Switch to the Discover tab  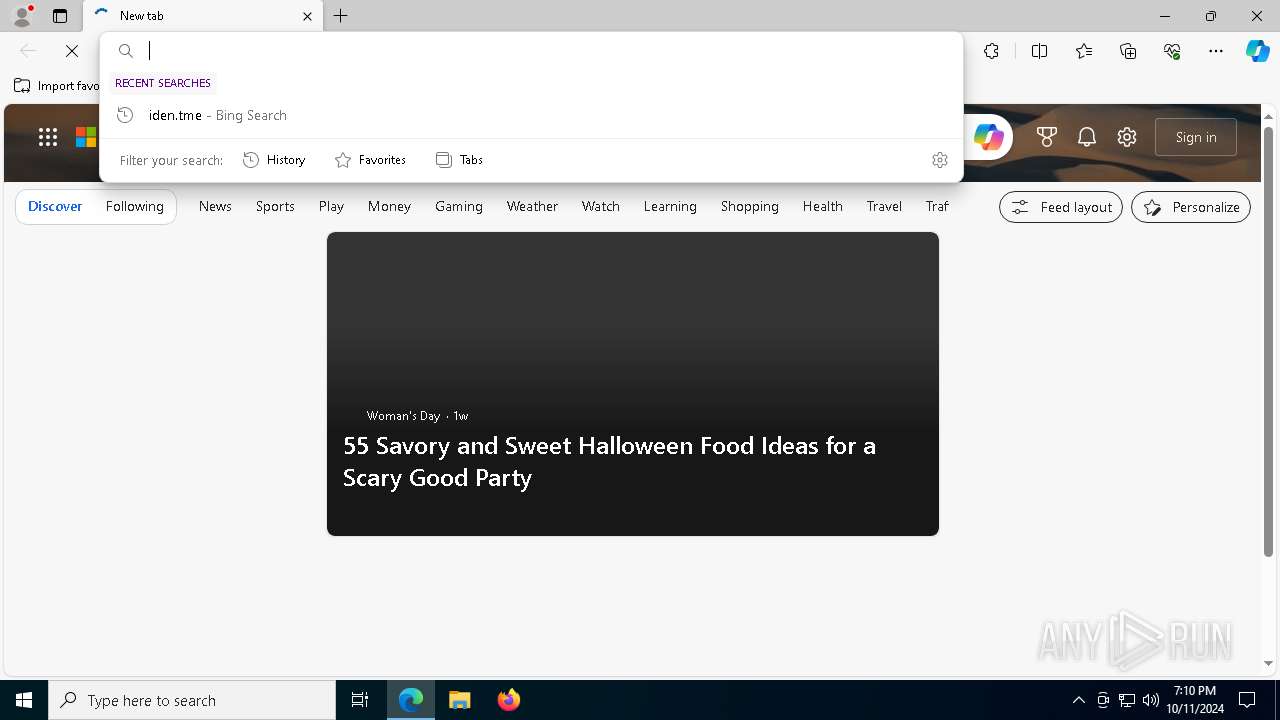[x=55, y=207]
